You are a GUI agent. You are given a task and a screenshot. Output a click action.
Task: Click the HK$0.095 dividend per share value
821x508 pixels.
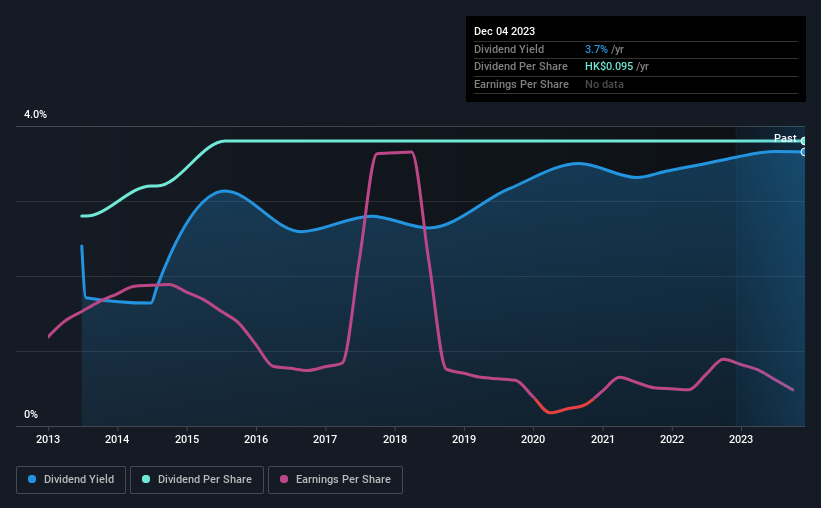click(609, 67)
